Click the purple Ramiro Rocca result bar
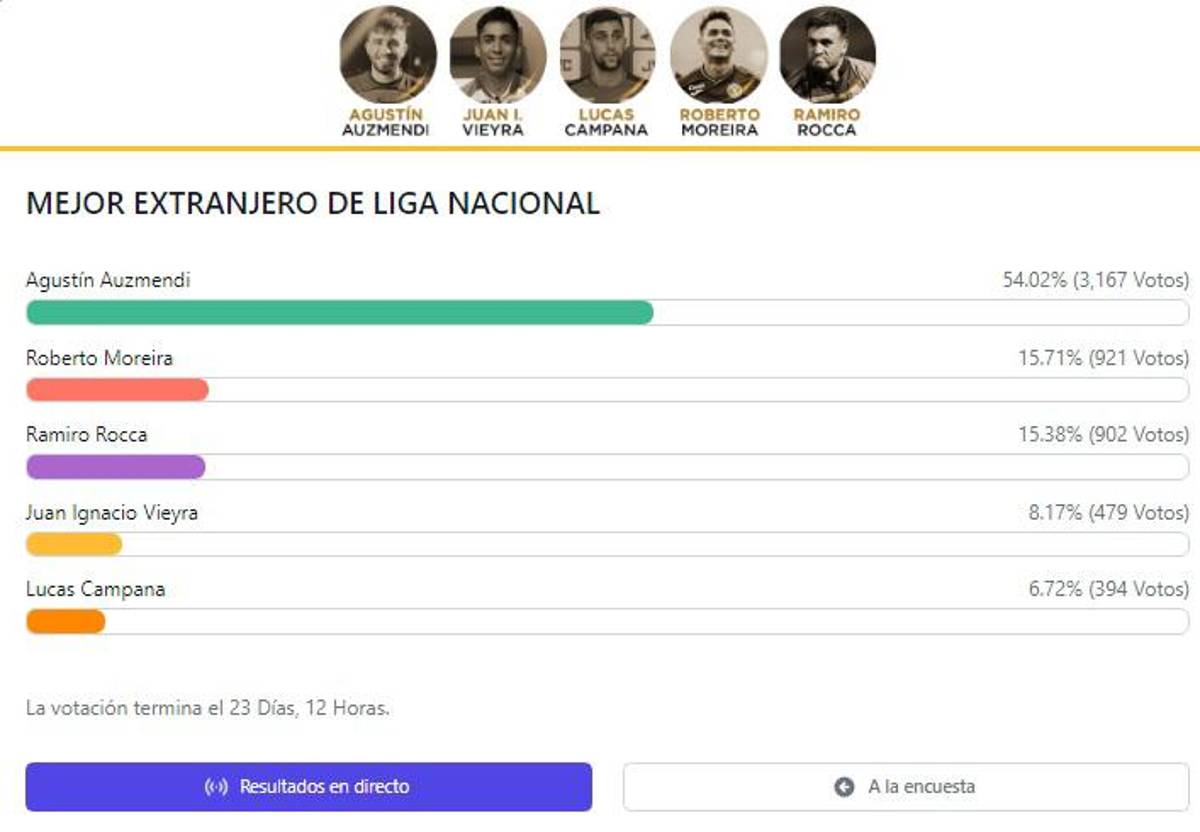1200x832 pixels. [x=115, y=467]
